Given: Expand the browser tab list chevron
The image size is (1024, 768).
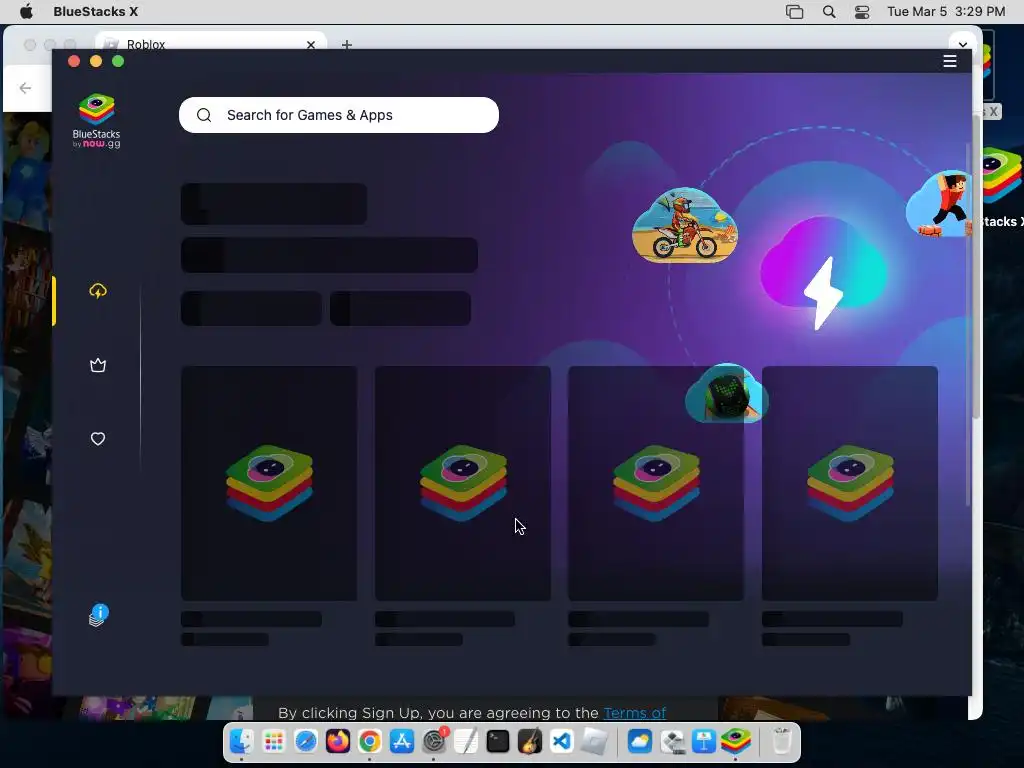Looking at the screenshot, I should (x=963, y=44).
